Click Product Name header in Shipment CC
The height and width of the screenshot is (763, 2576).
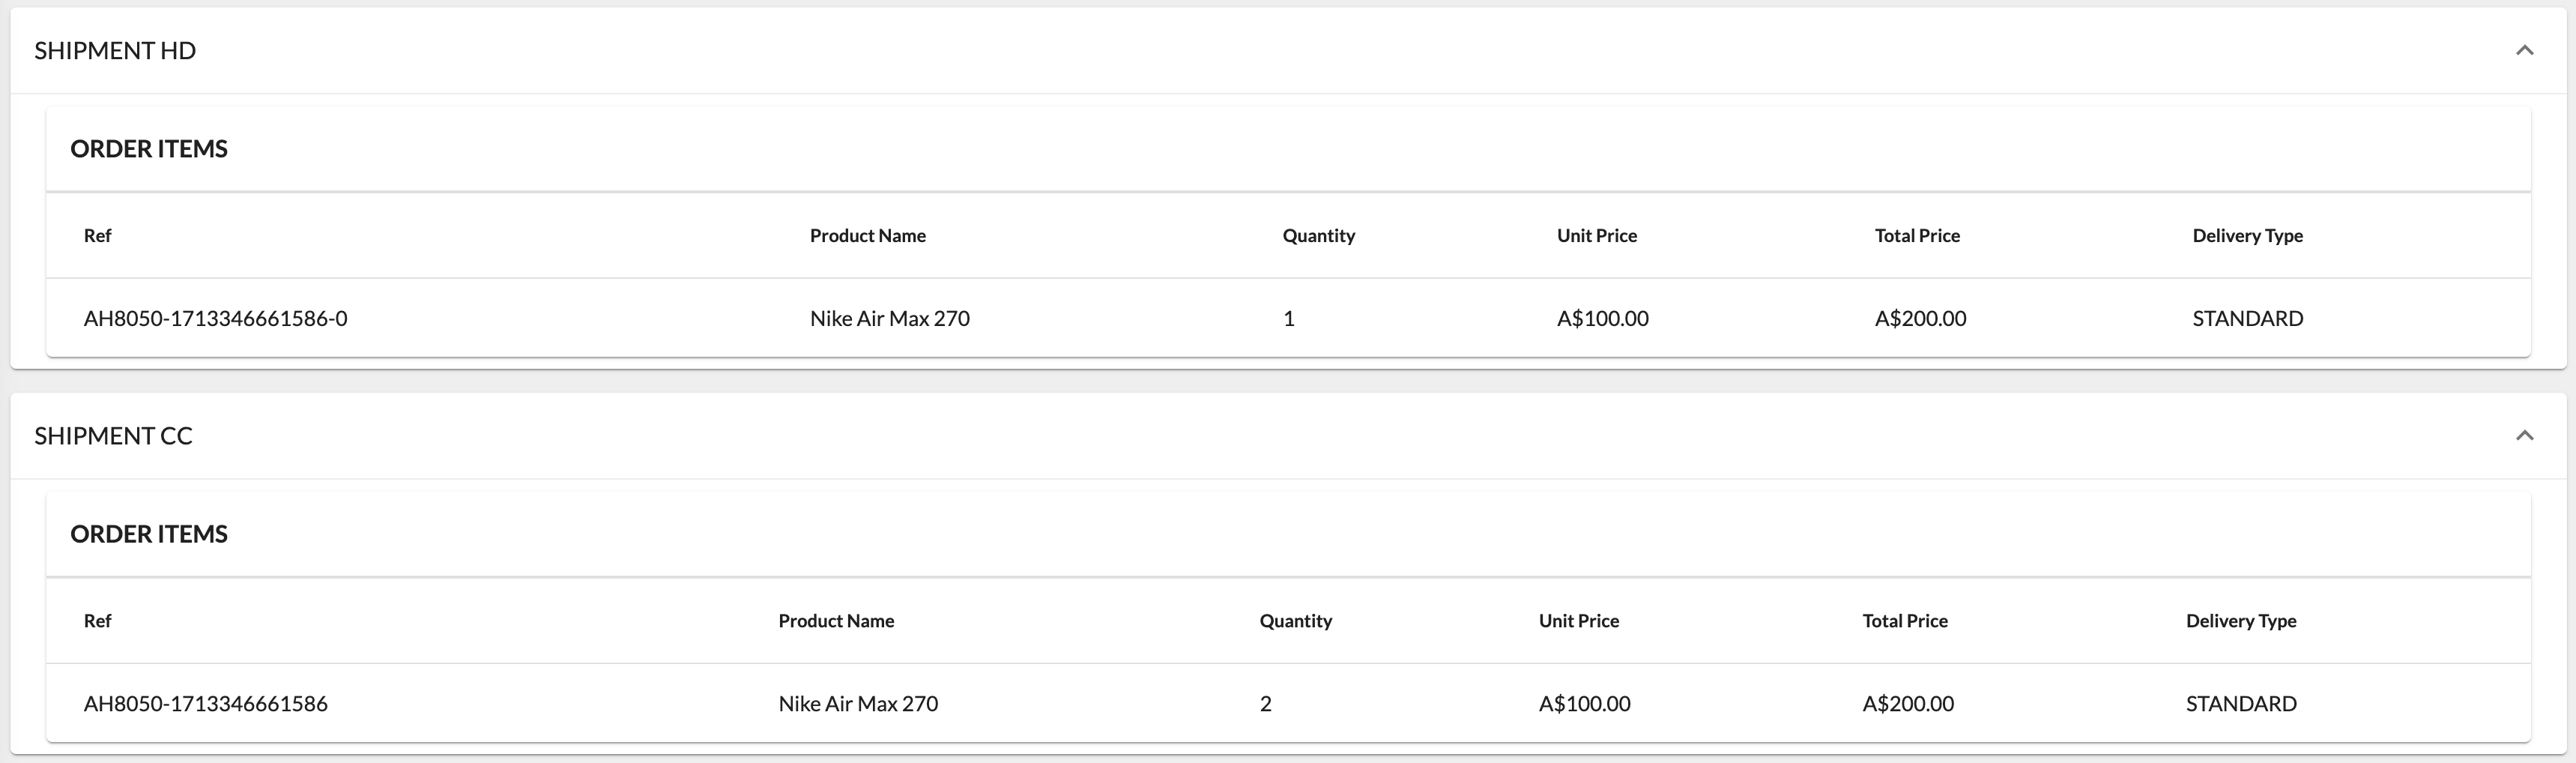click(x=836, y=620)
